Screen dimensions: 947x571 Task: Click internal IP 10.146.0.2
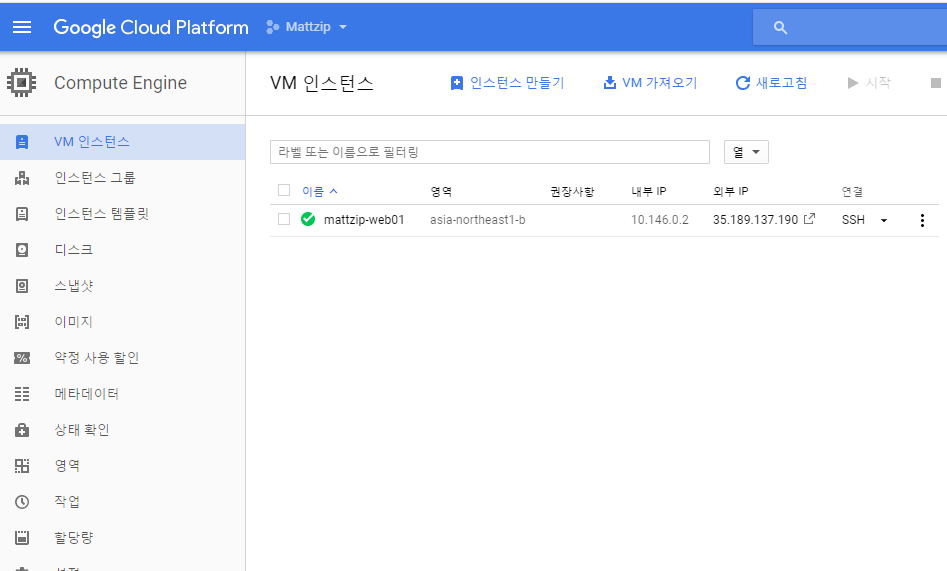click(x=660, y=220)
